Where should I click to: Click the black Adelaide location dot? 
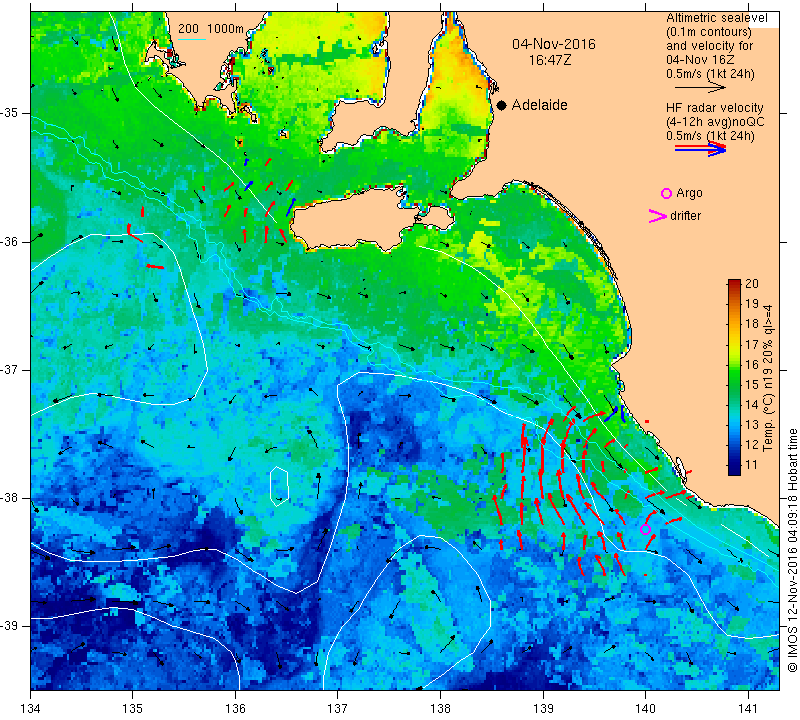[502, 105]
